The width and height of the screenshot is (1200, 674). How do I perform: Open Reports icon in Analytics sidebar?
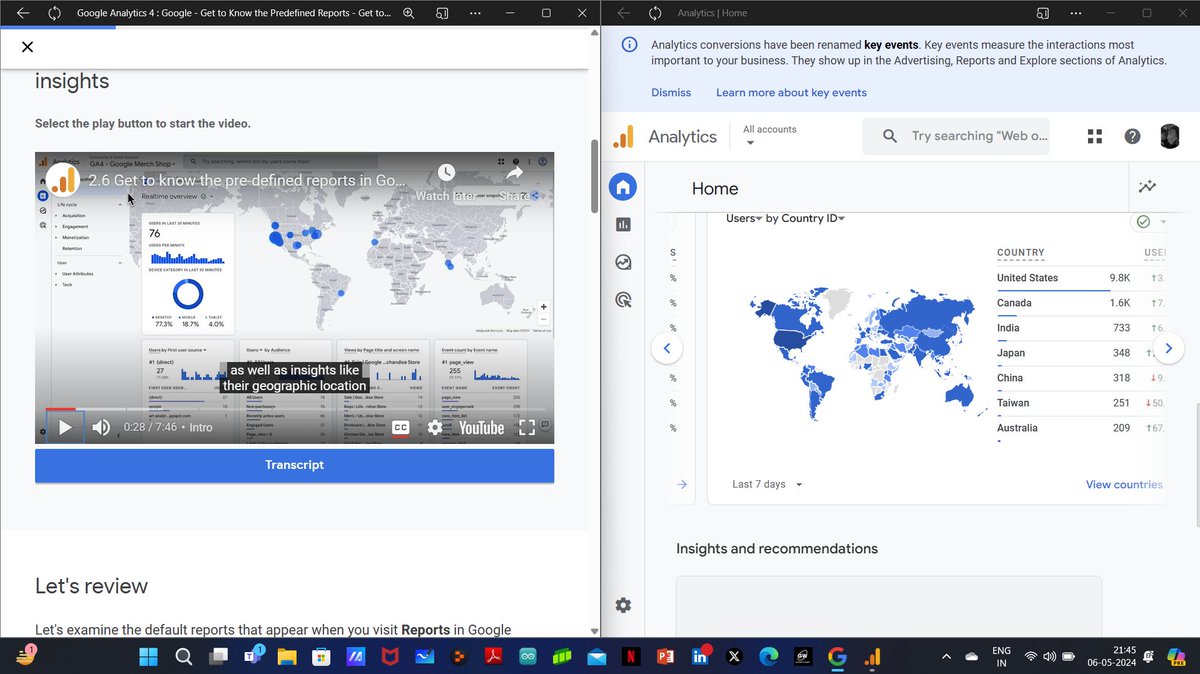(x=623, y=225)
